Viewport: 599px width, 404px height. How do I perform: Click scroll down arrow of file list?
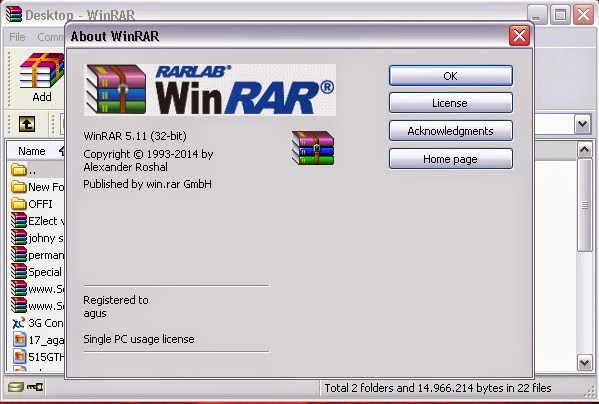584,362
